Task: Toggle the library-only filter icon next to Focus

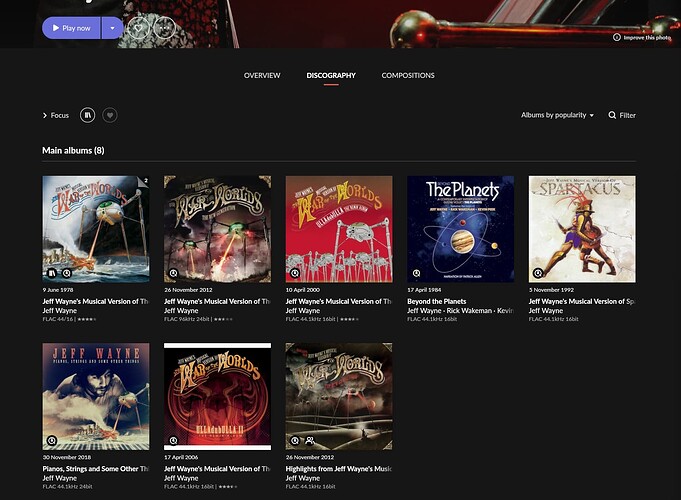Action: coord(87,115)
